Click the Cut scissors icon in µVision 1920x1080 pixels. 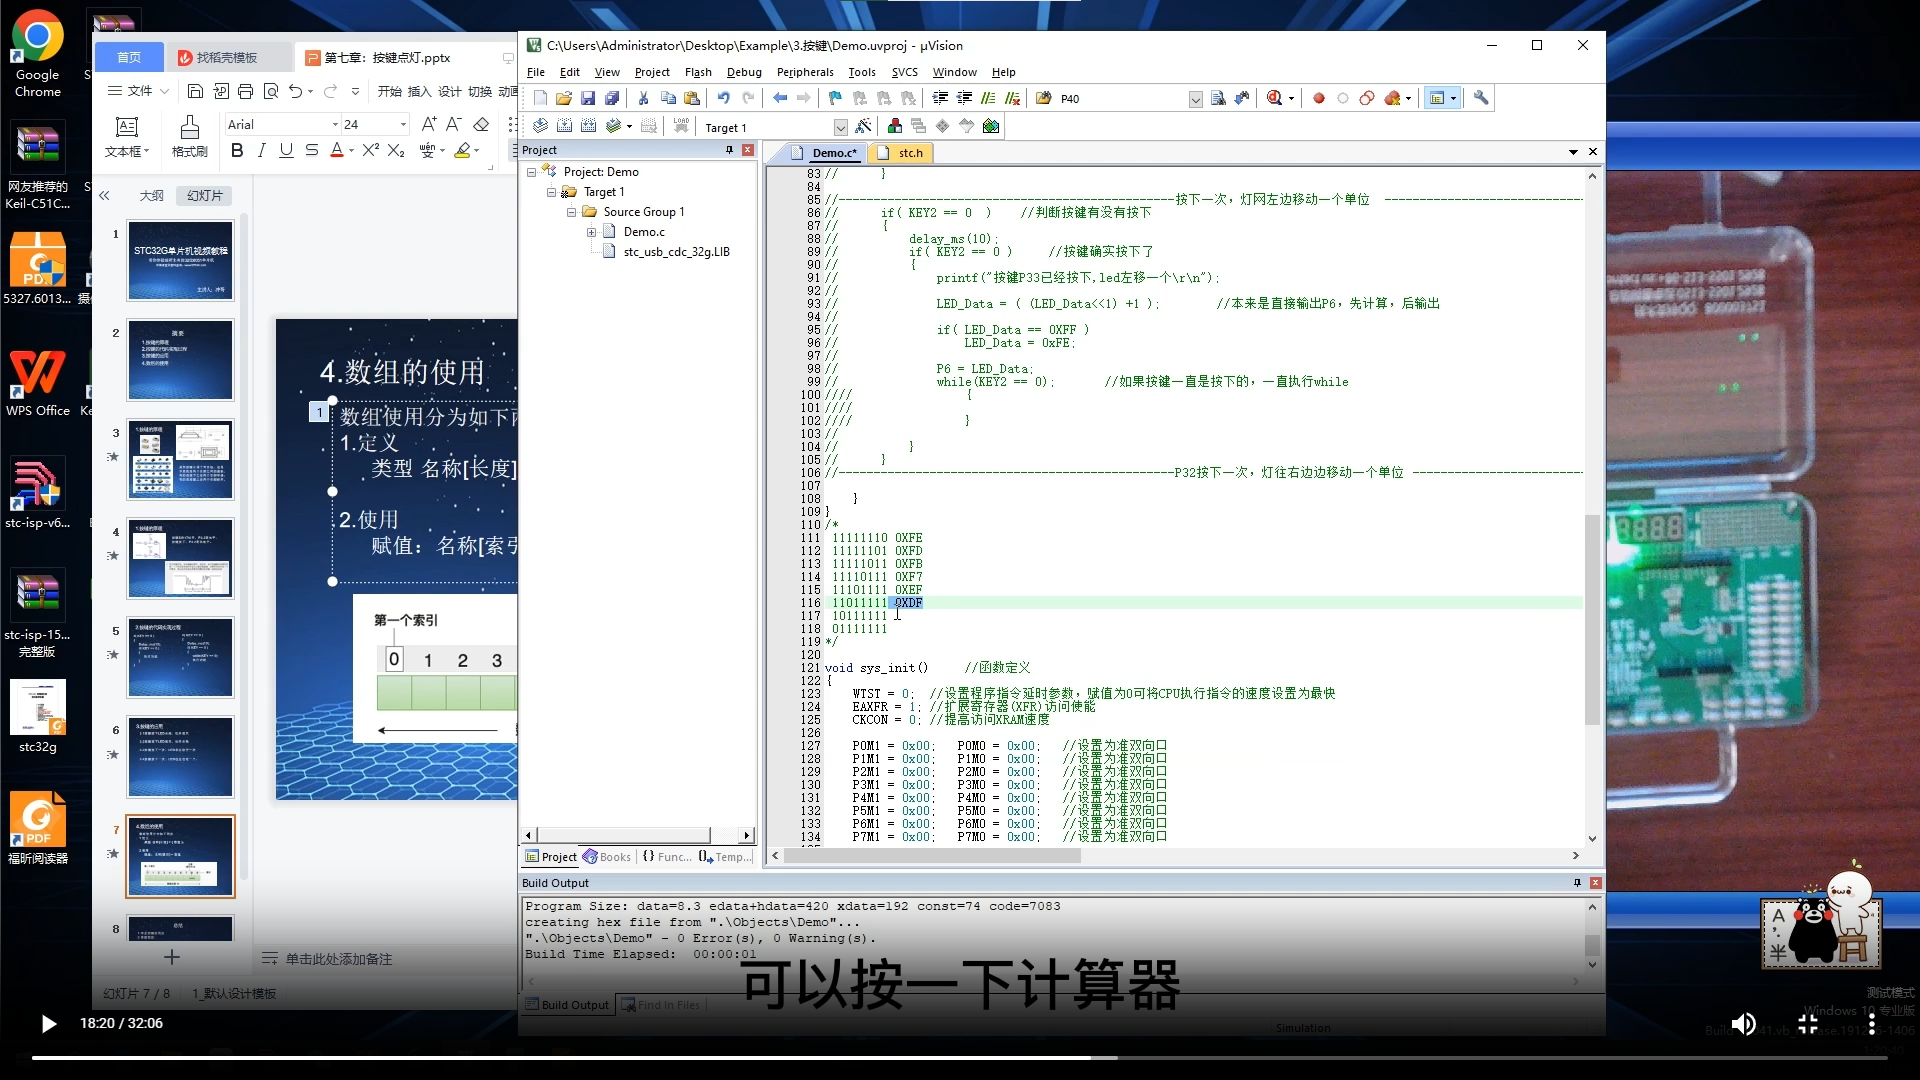tap(643, 98)
